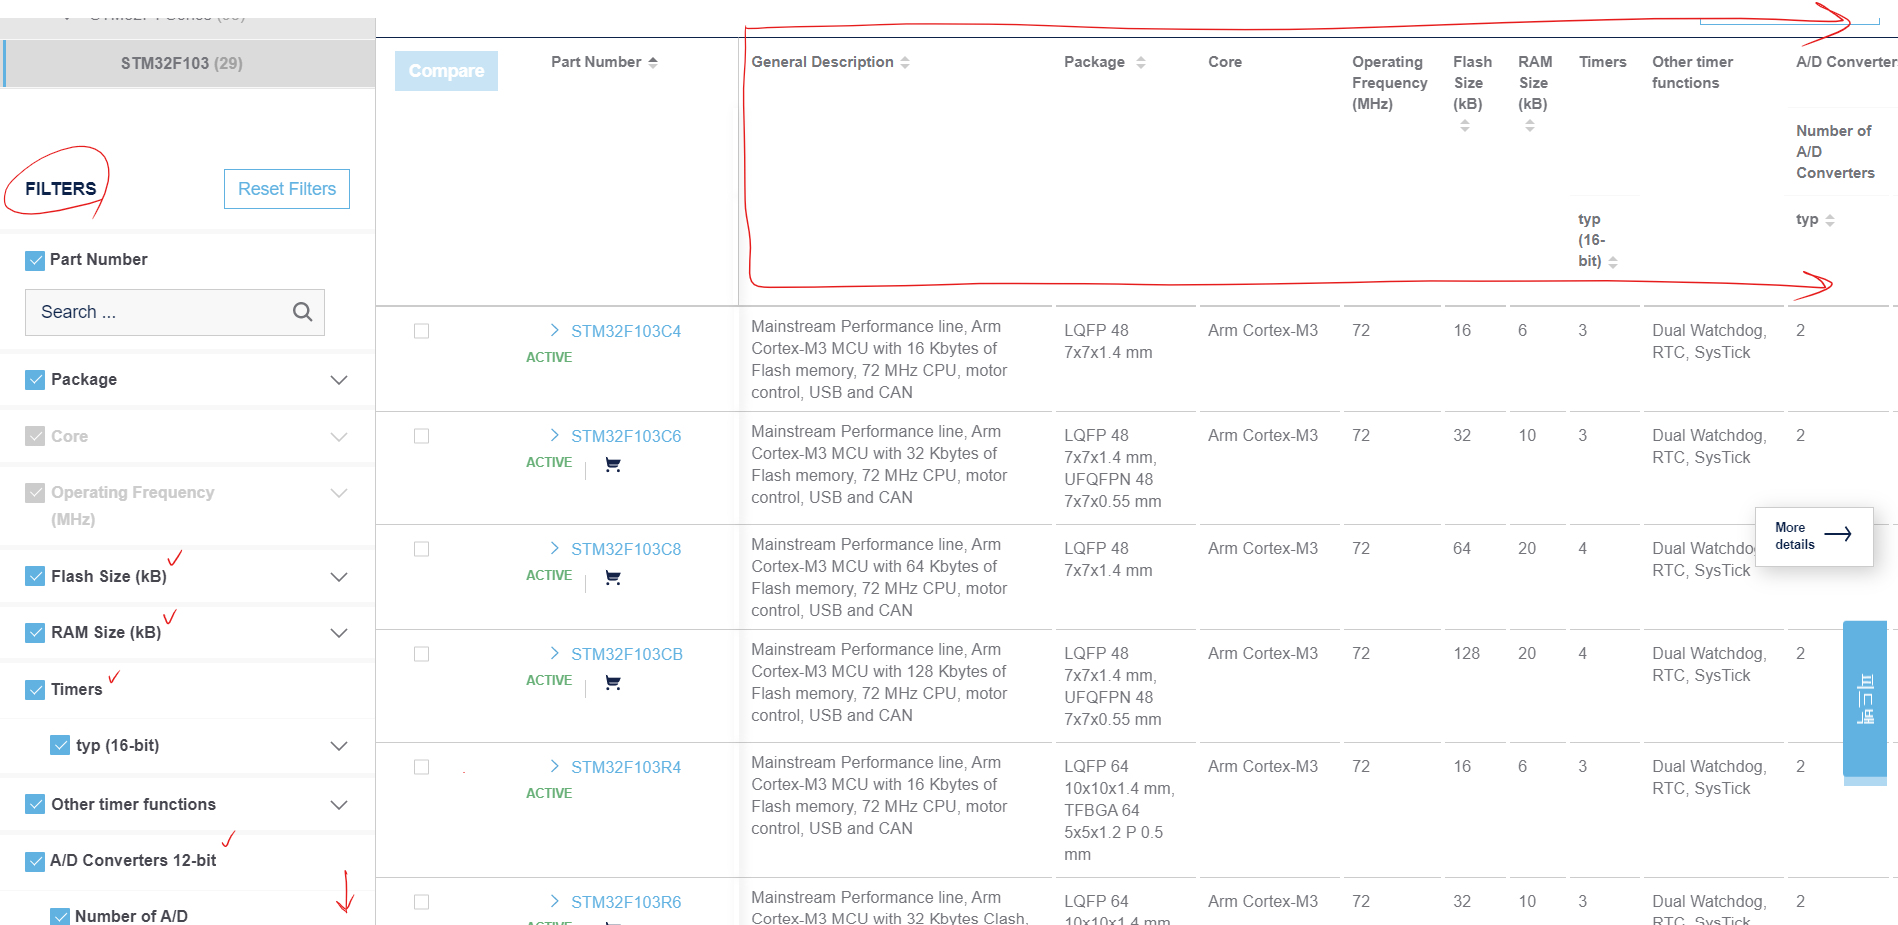Sort by Part Number using sort arrows
Image resolution: width=1898 pixels, height=925 pixels.
[x=653, y=62]
